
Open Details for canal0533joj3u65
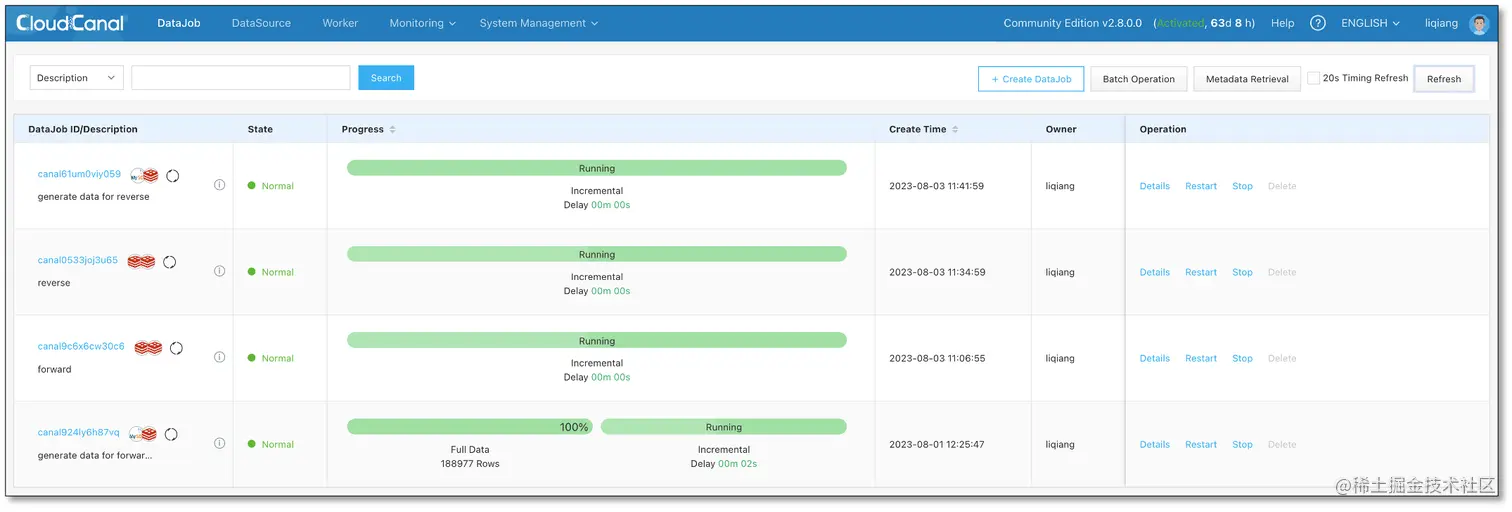click(1155, 272)
